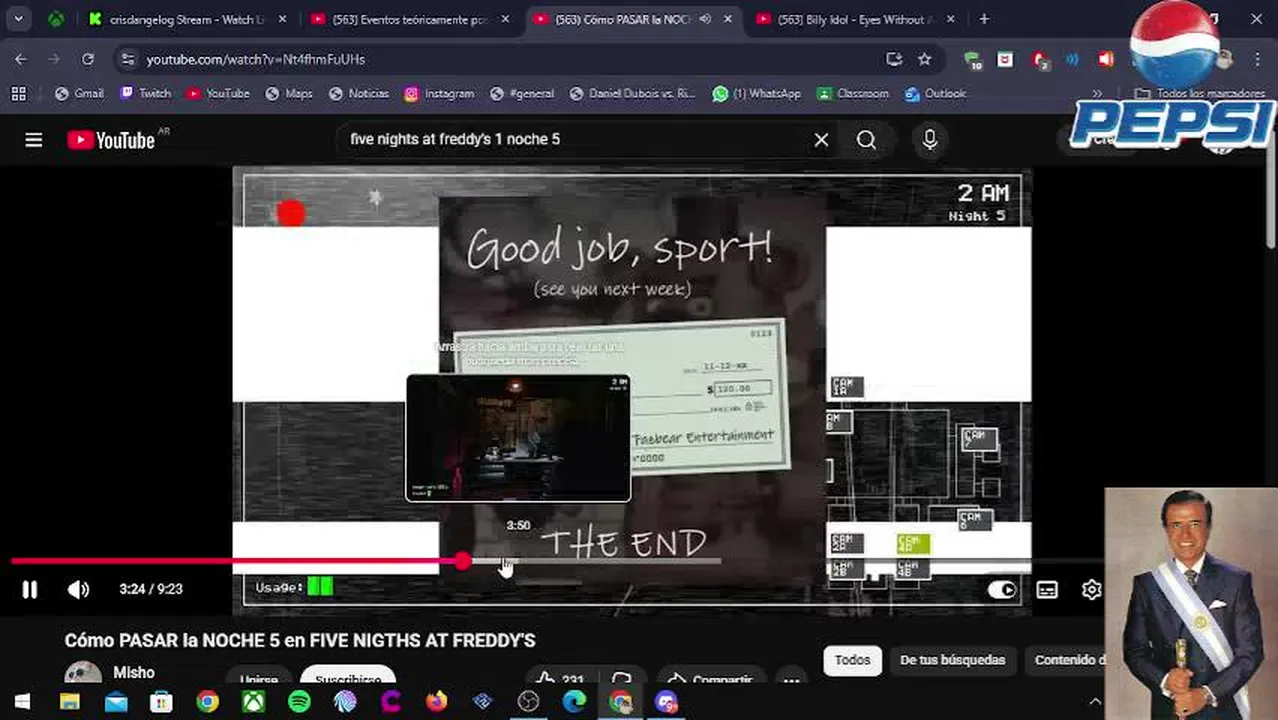Open the Classroom bookmark
The width and height of the screenshot is (1278, 720).
point(853,93)
